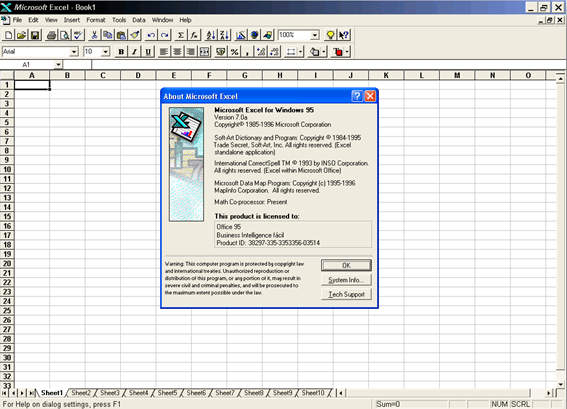
Task: Expand the fill Color dropdown arrow
Action: click(x=324, y=52)
